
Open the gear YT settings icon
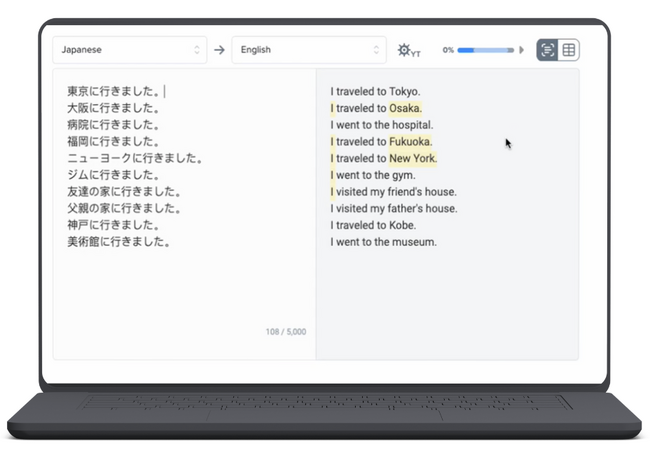pos(407,50)
